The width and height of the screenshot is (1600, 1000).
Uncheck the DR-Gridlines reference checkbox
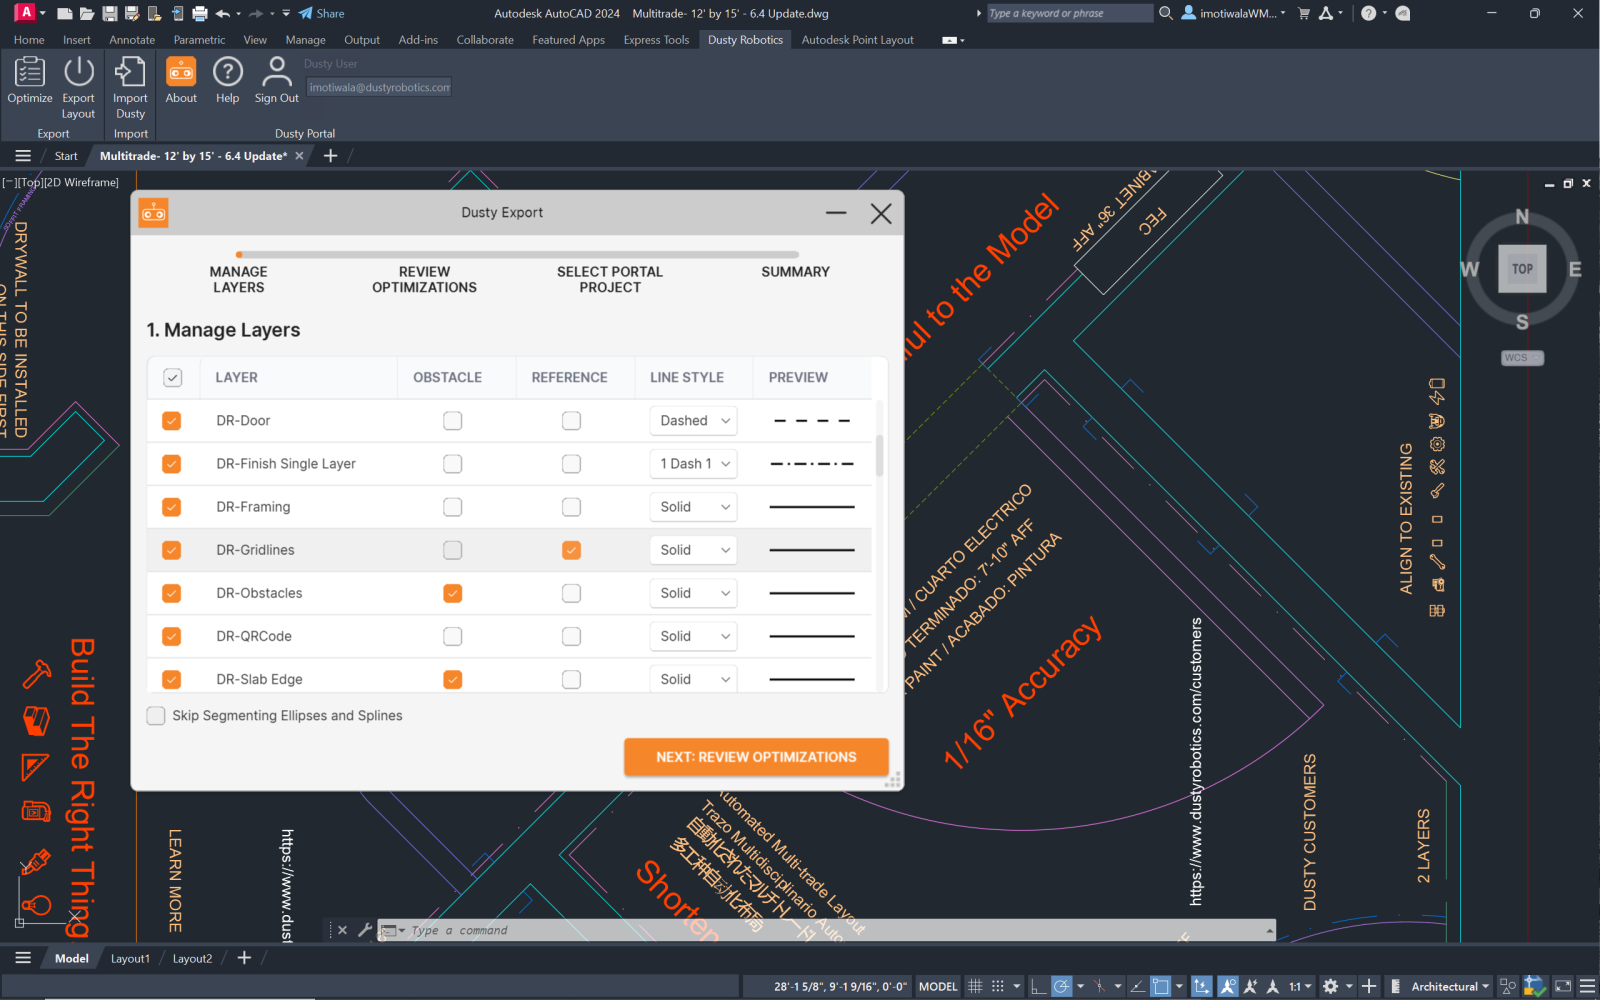tap(571, 550)
